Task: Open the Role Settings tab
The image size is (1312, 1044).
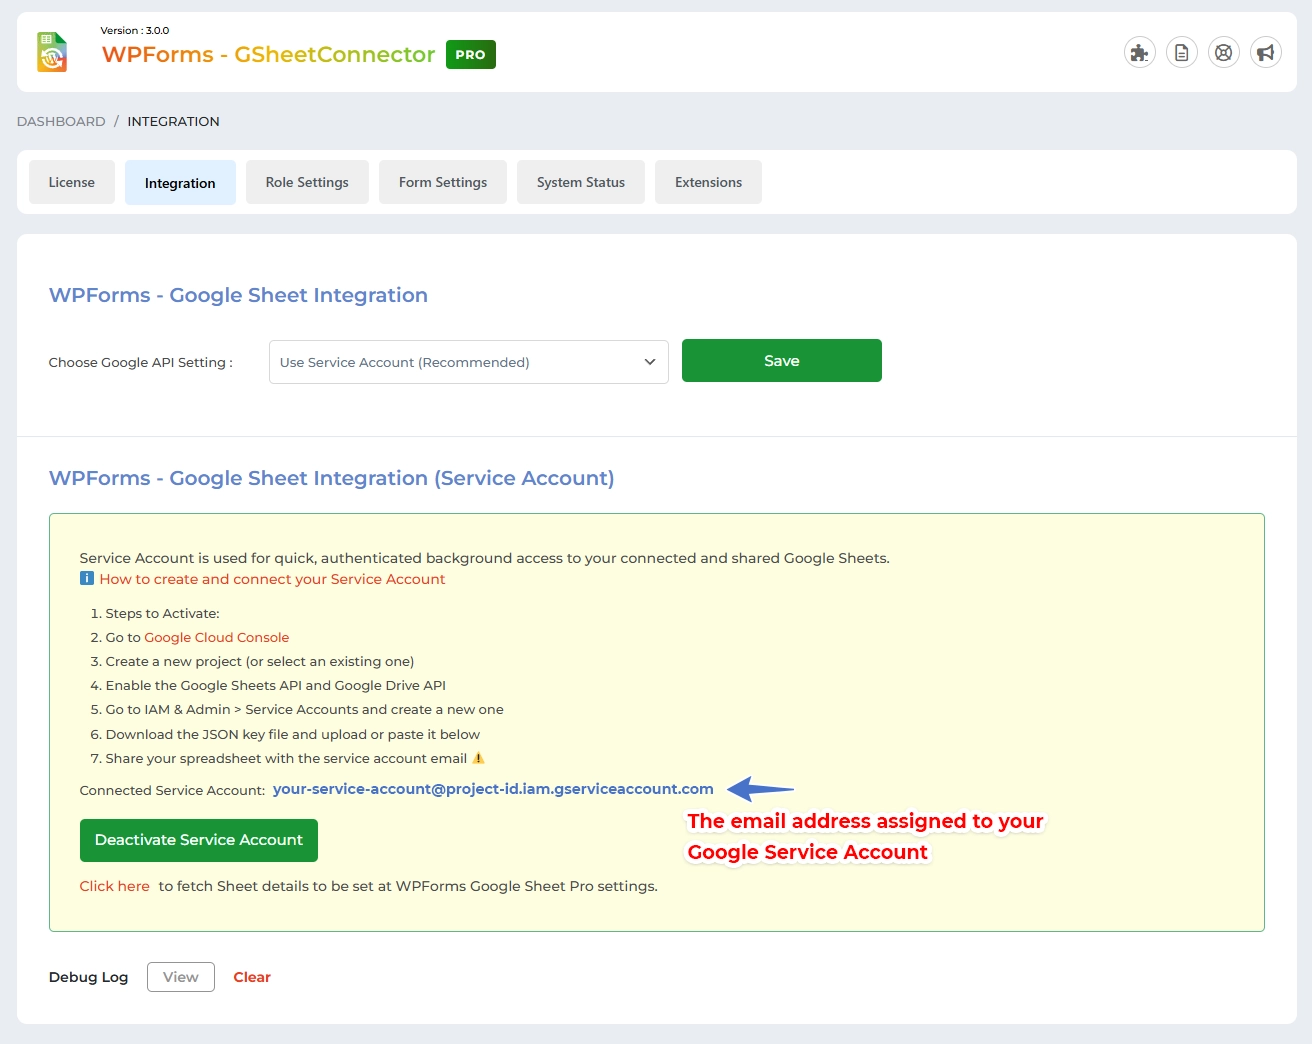Action: 307,182
